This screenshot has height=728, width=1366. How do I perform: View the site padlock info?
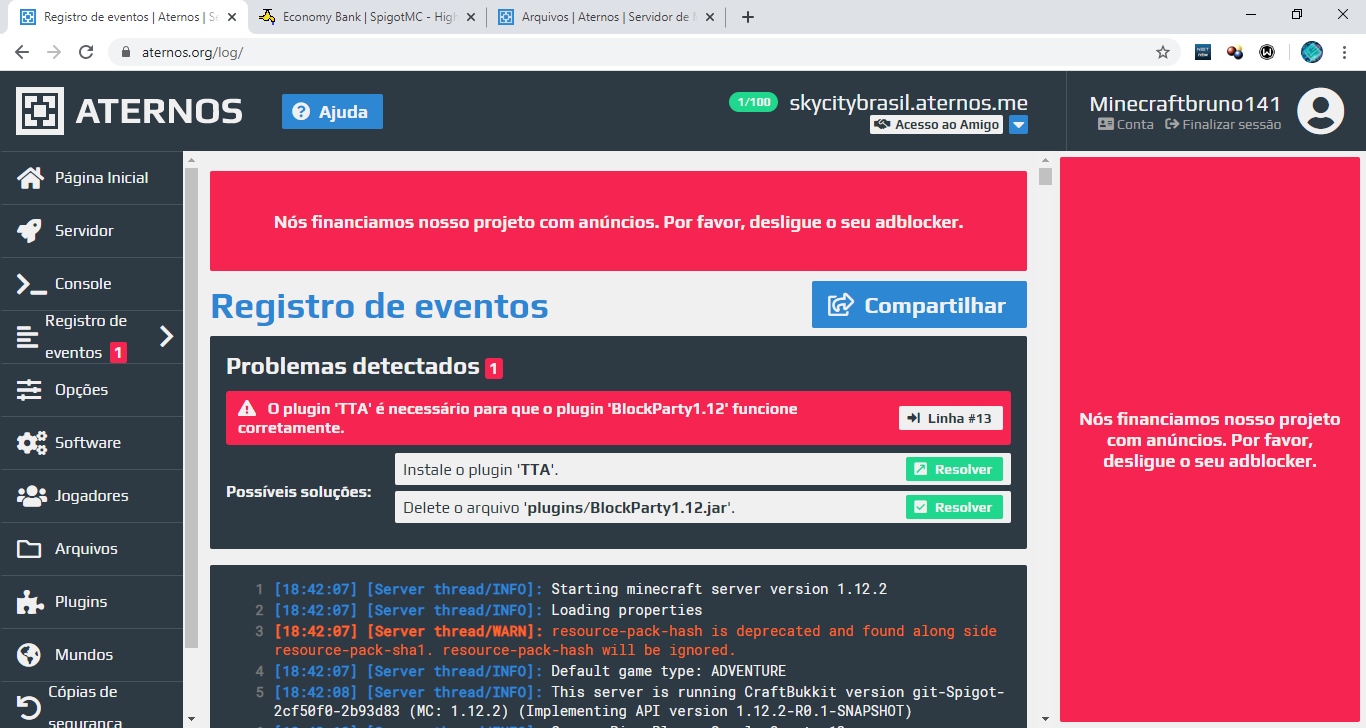click(x=125, y=52)
